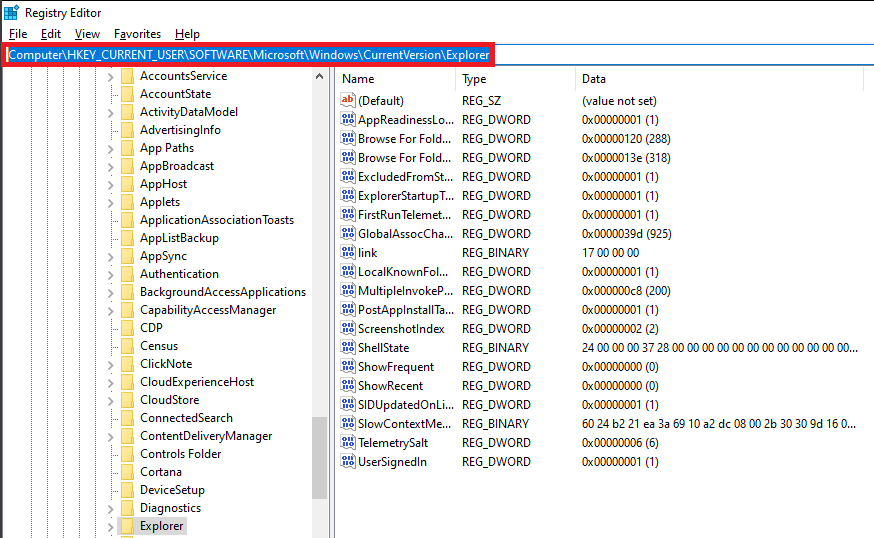874x538 pixels.
Task: Open the View menu
Action: point(87,34)
